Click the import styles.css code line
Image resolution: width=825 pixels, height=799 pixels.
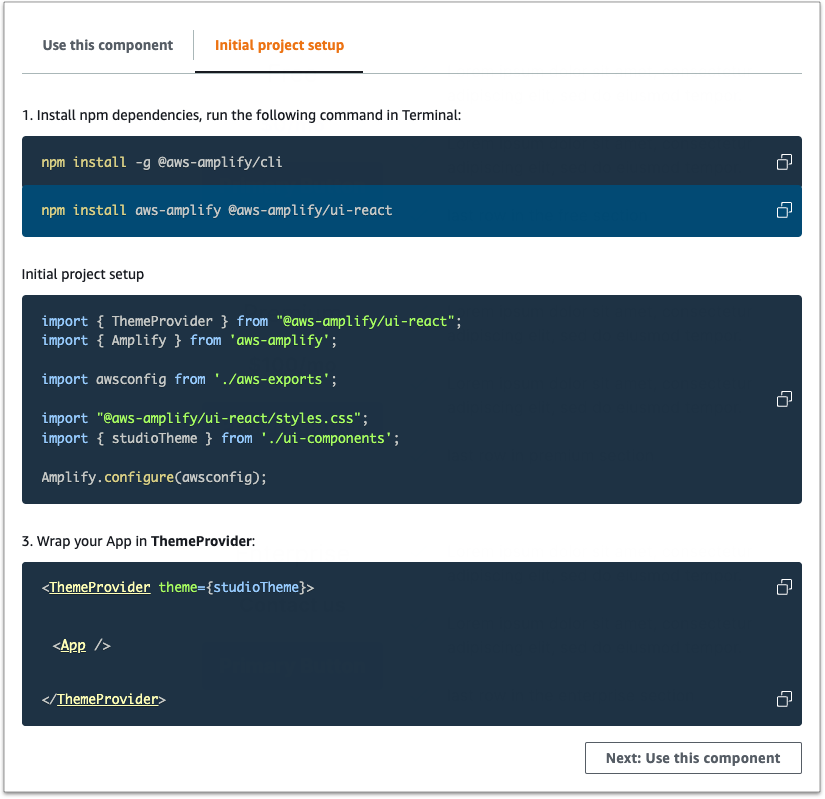click(205, 418)
